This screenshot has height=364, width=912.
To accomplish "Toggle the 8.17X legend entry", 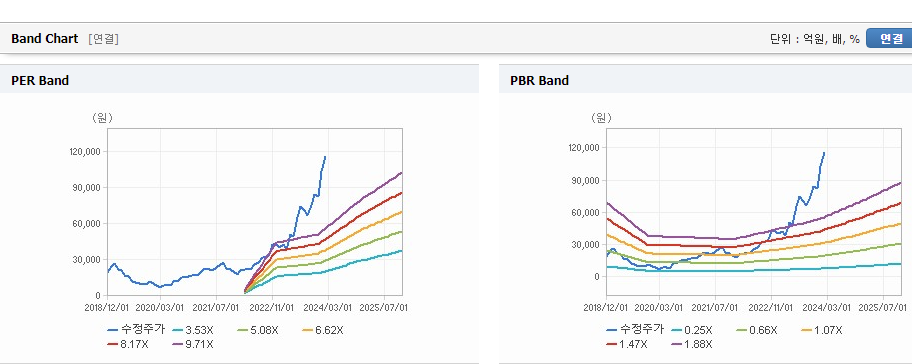I will click(128, 344).
